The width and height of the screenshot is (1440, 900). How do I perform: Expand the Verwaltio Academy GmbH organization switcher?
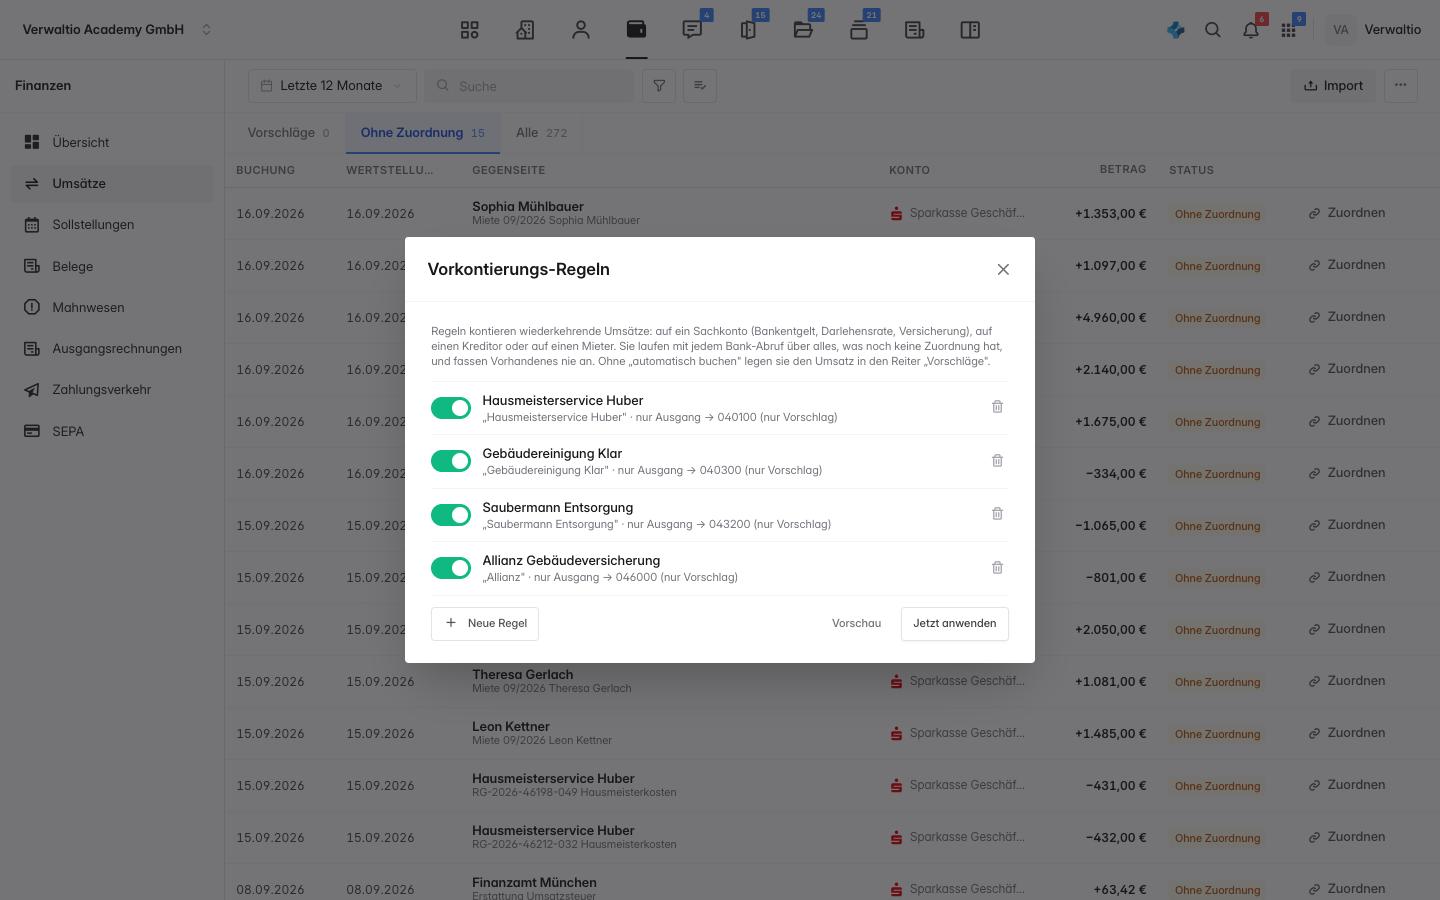click(x=117, y=30)
